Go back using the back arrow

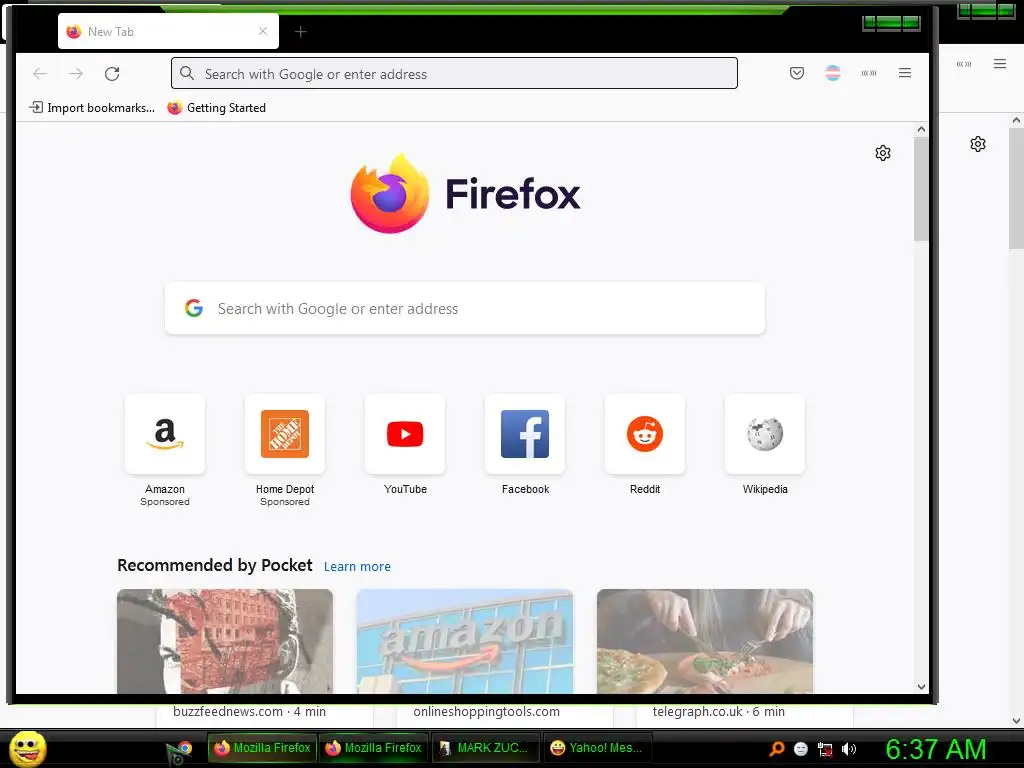(40, 74)
